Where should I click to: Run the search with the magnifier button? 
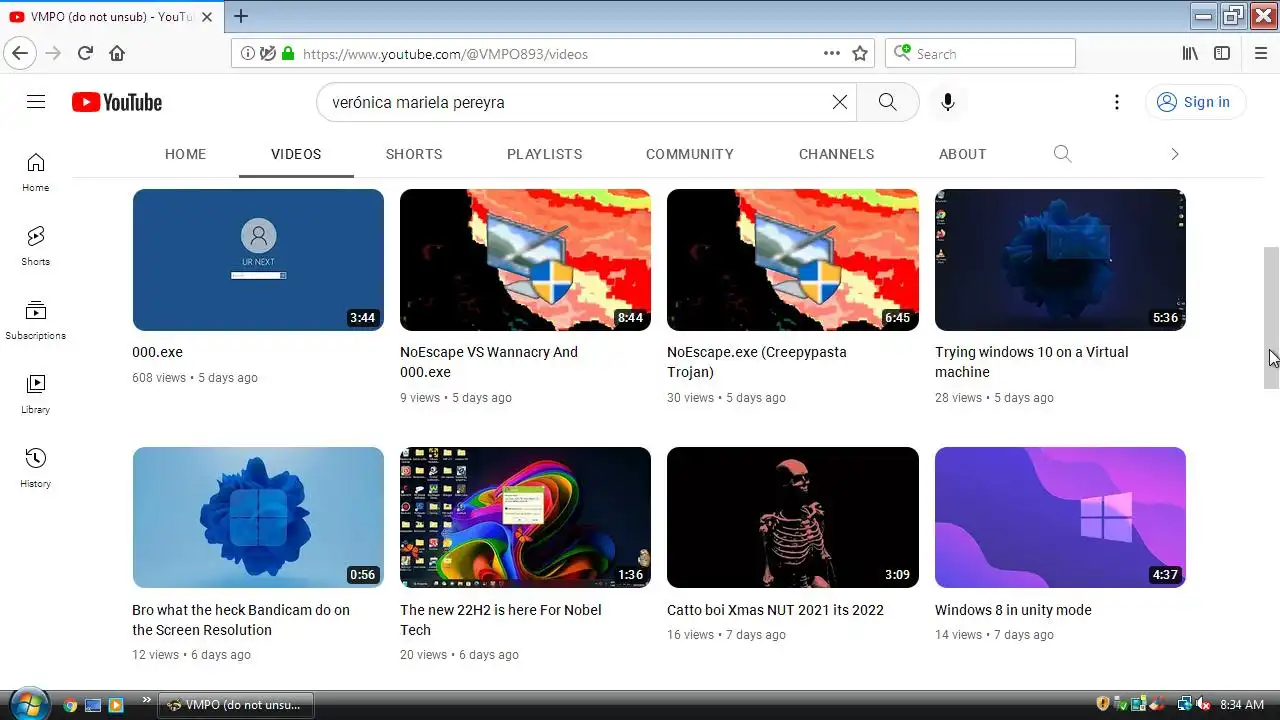coord(888,102)
